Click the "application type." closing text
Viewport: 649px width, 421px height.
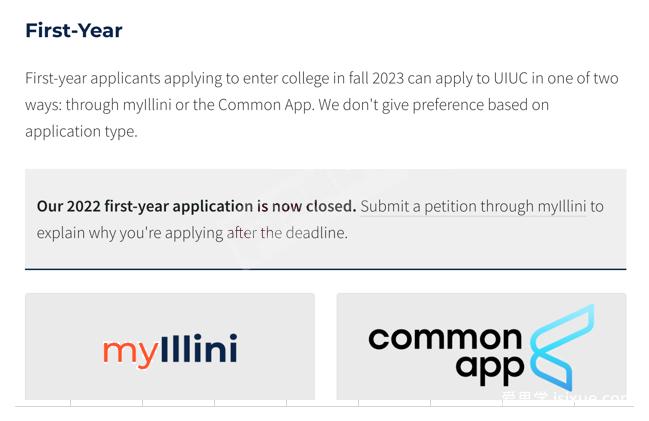81,132
